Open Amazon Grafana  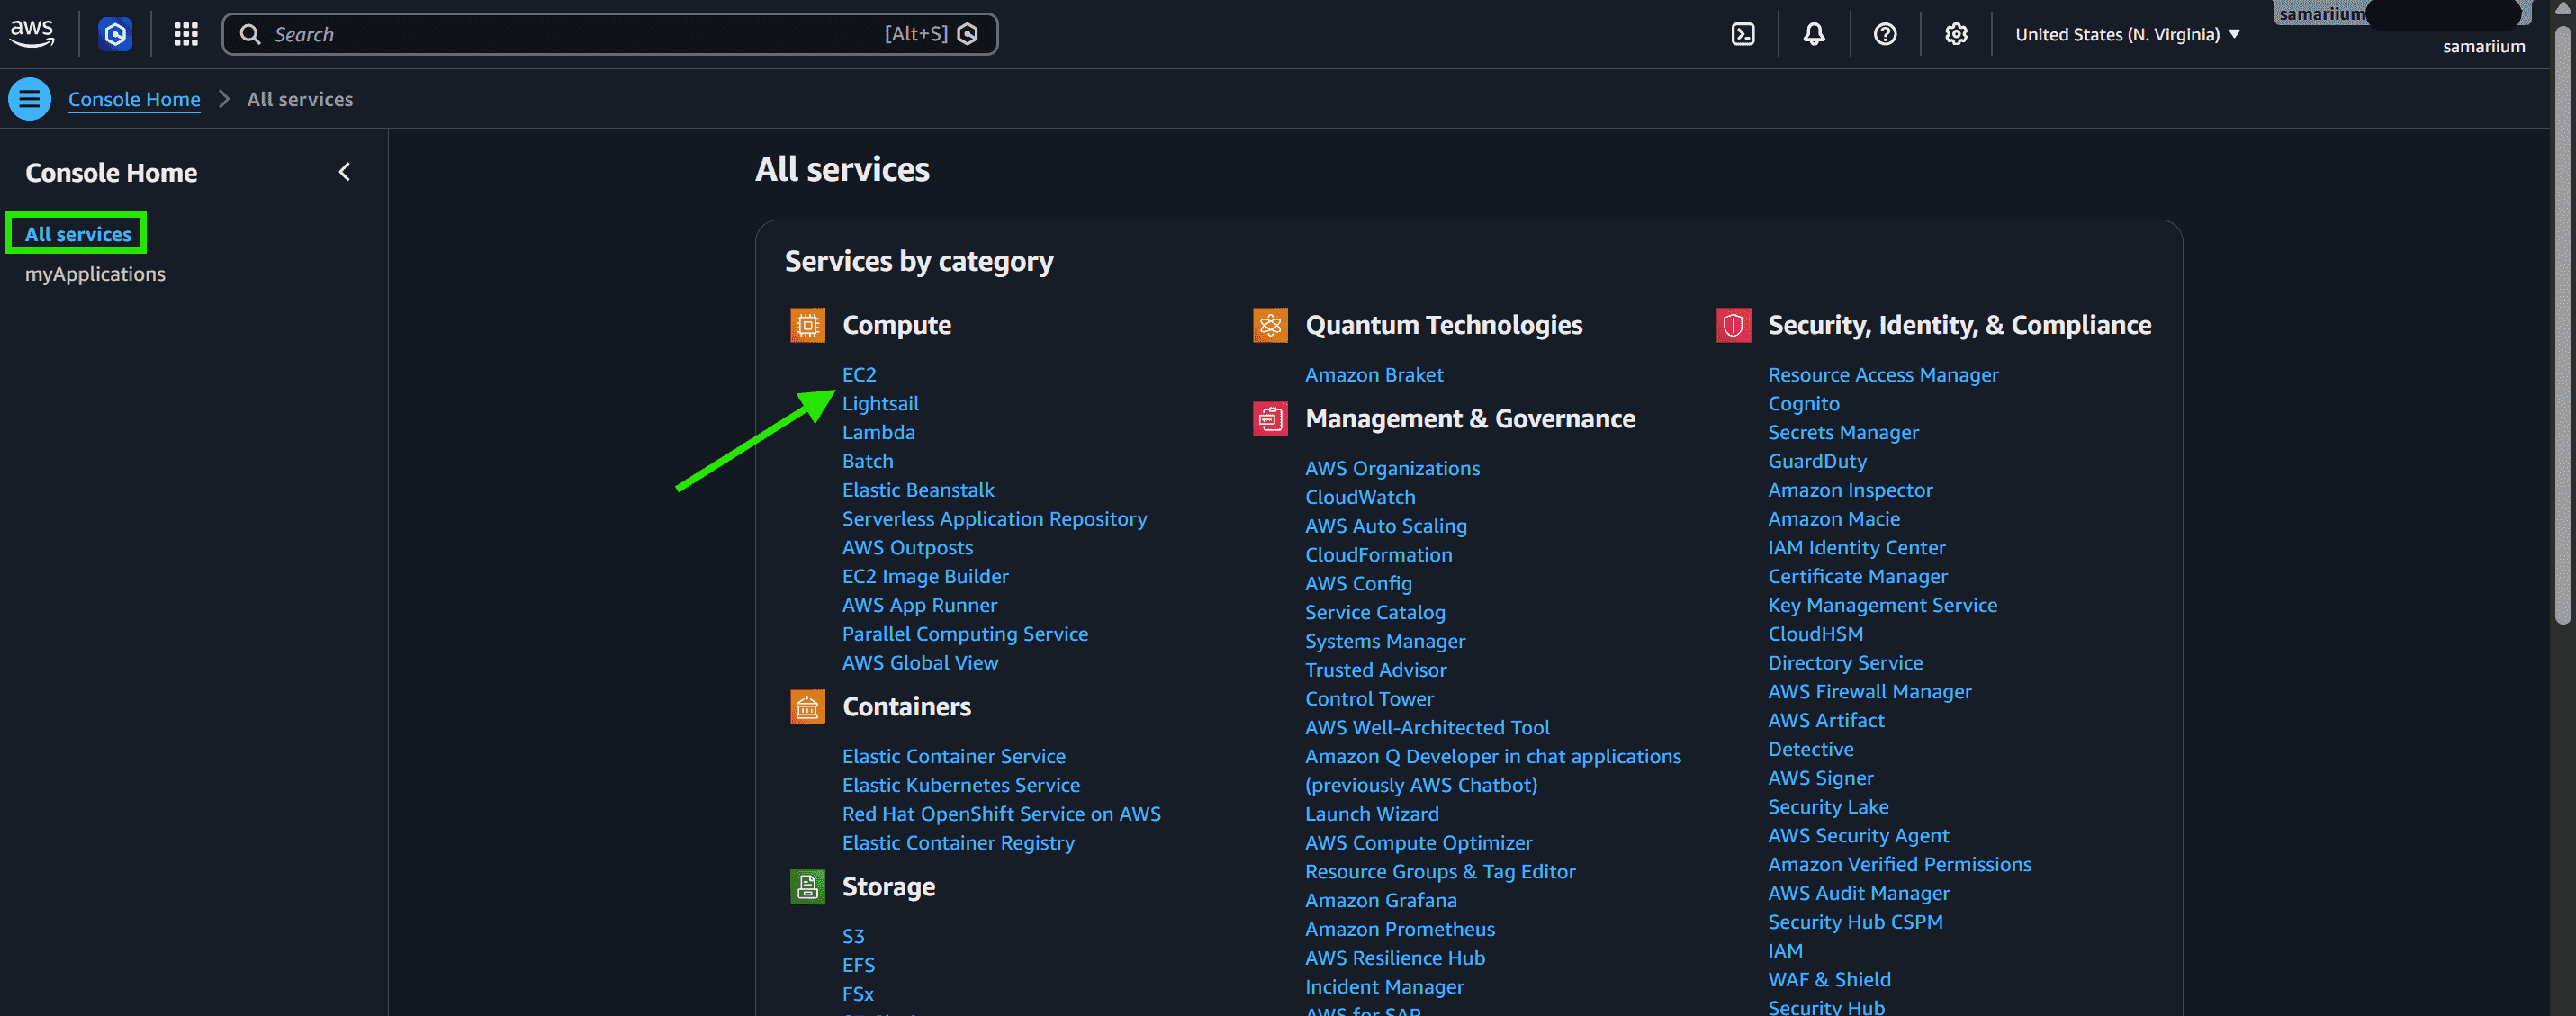1380,901
